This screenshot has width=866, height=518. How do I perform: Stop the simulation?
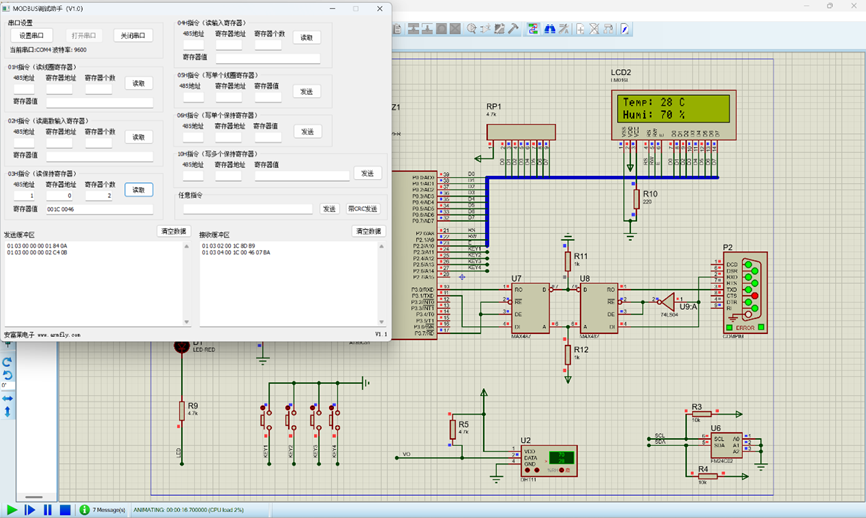(65, 510)
